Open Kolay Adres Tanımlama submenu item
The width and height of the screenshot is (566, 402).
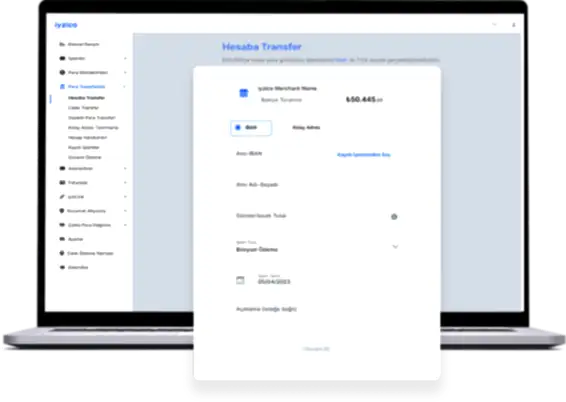click(x=93, y=127)
